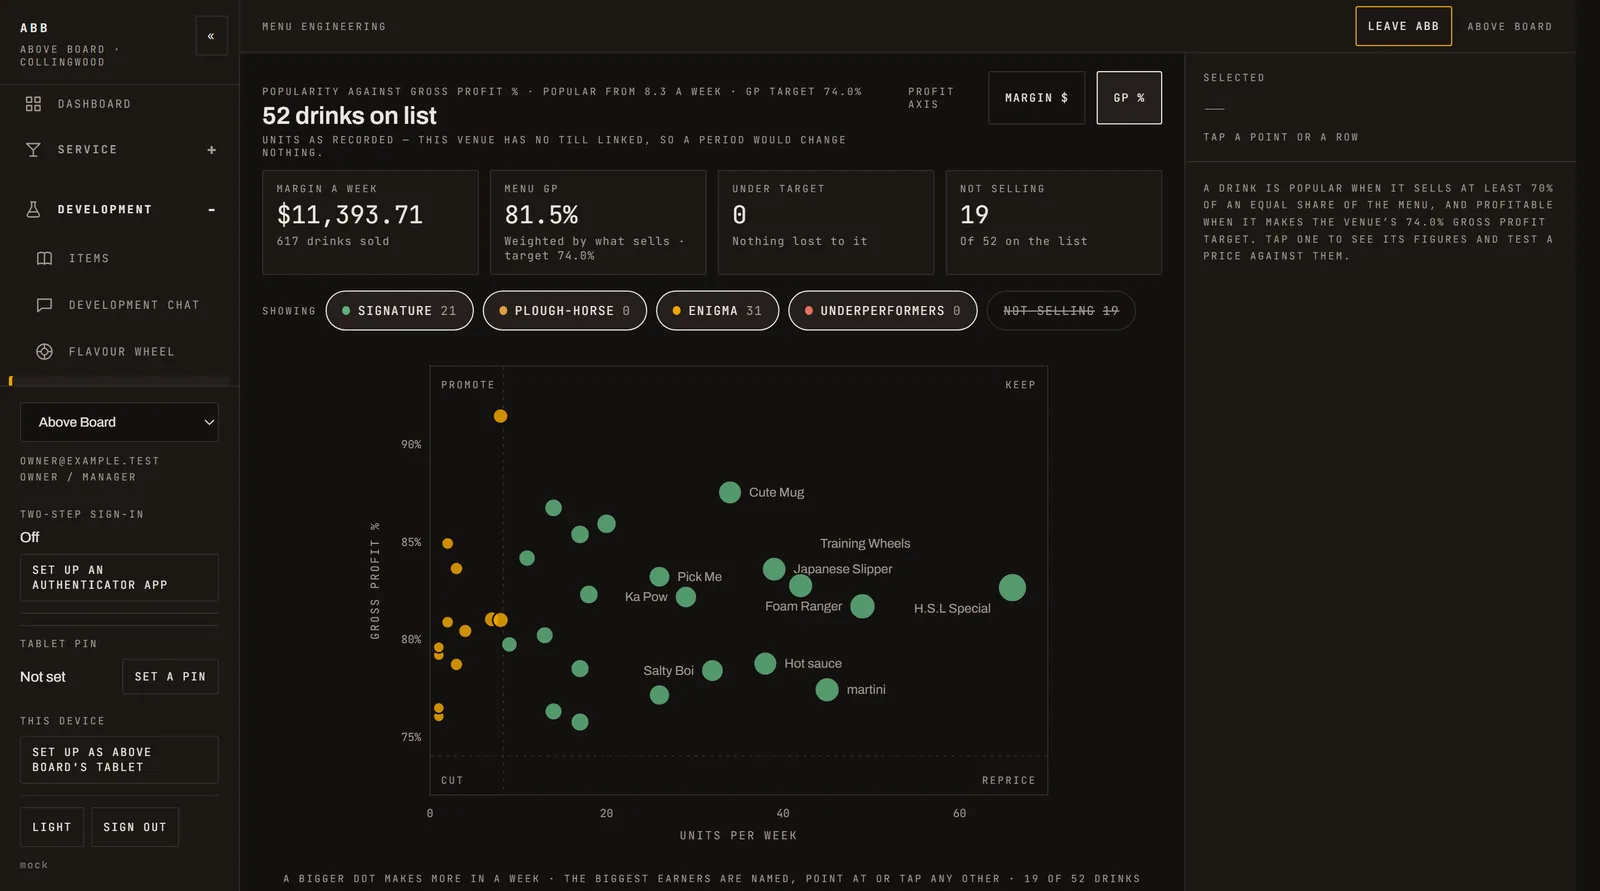Viewport: 1600px width, 891px height.
Task: Toggle the Signature filter chip
Action: (399, 311)
